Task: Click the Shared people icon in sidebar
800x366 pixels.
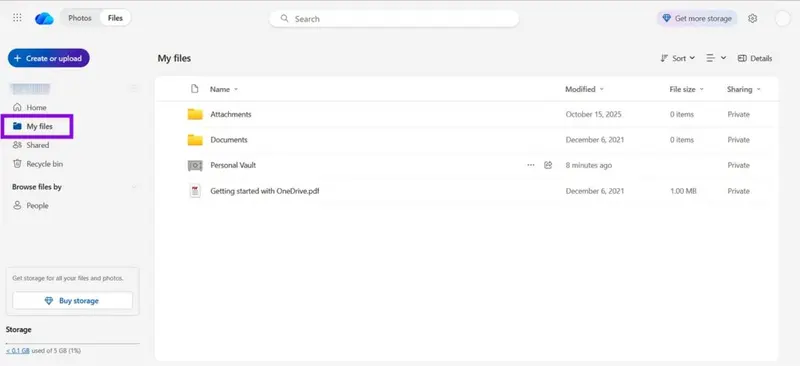Action: [17, 145]
